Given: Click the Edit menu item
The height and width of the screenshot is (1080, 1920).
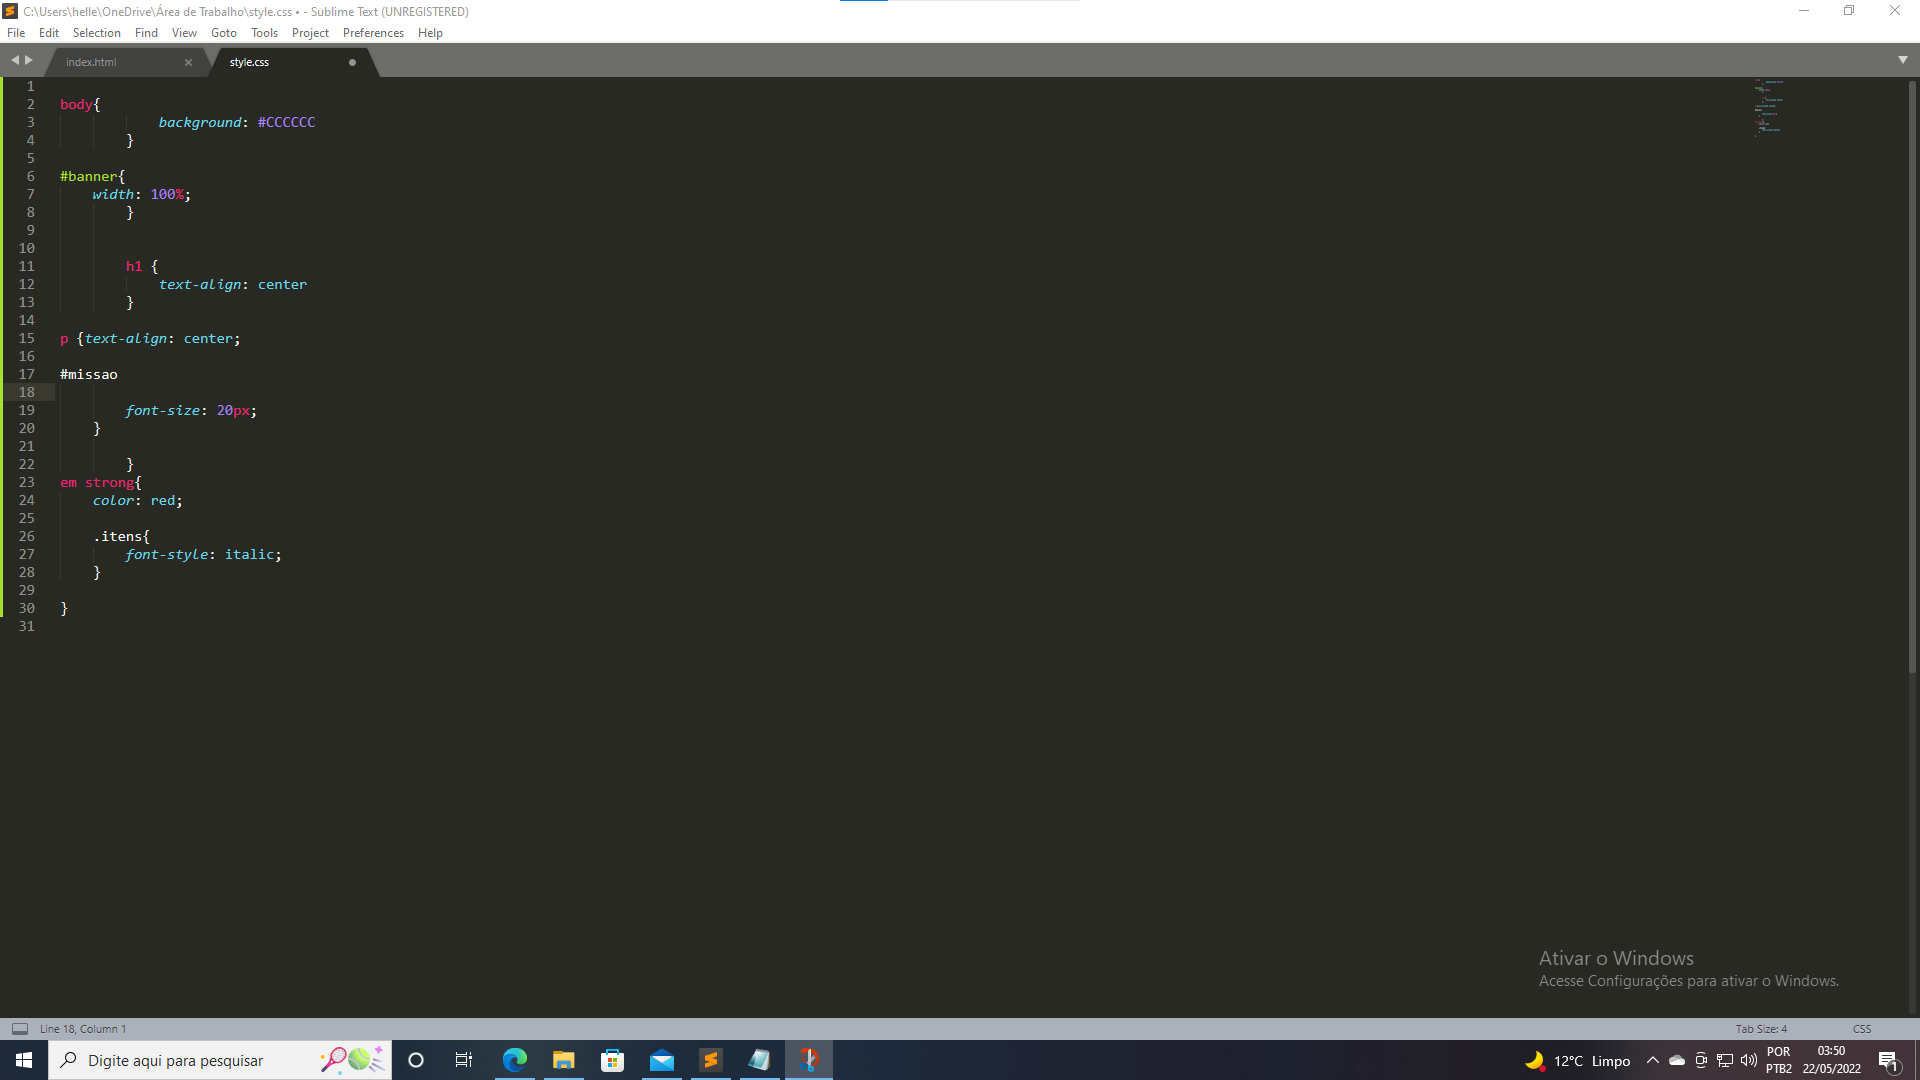Looking at the screenshot, I should 47,32.
